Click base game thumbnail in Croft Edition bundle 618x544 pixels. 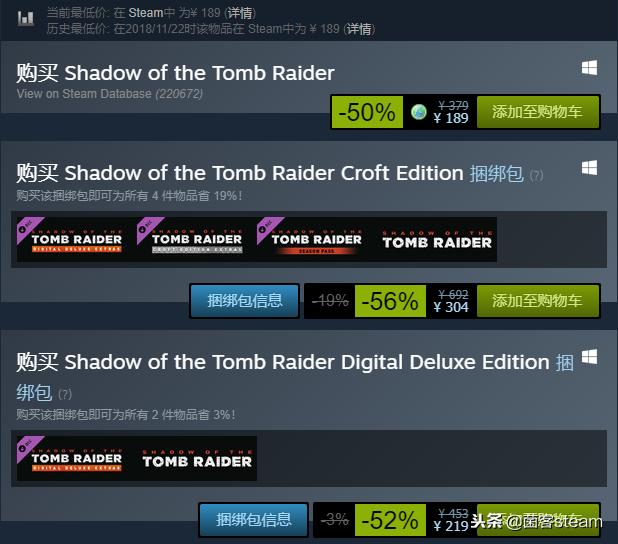pos(436,239)
